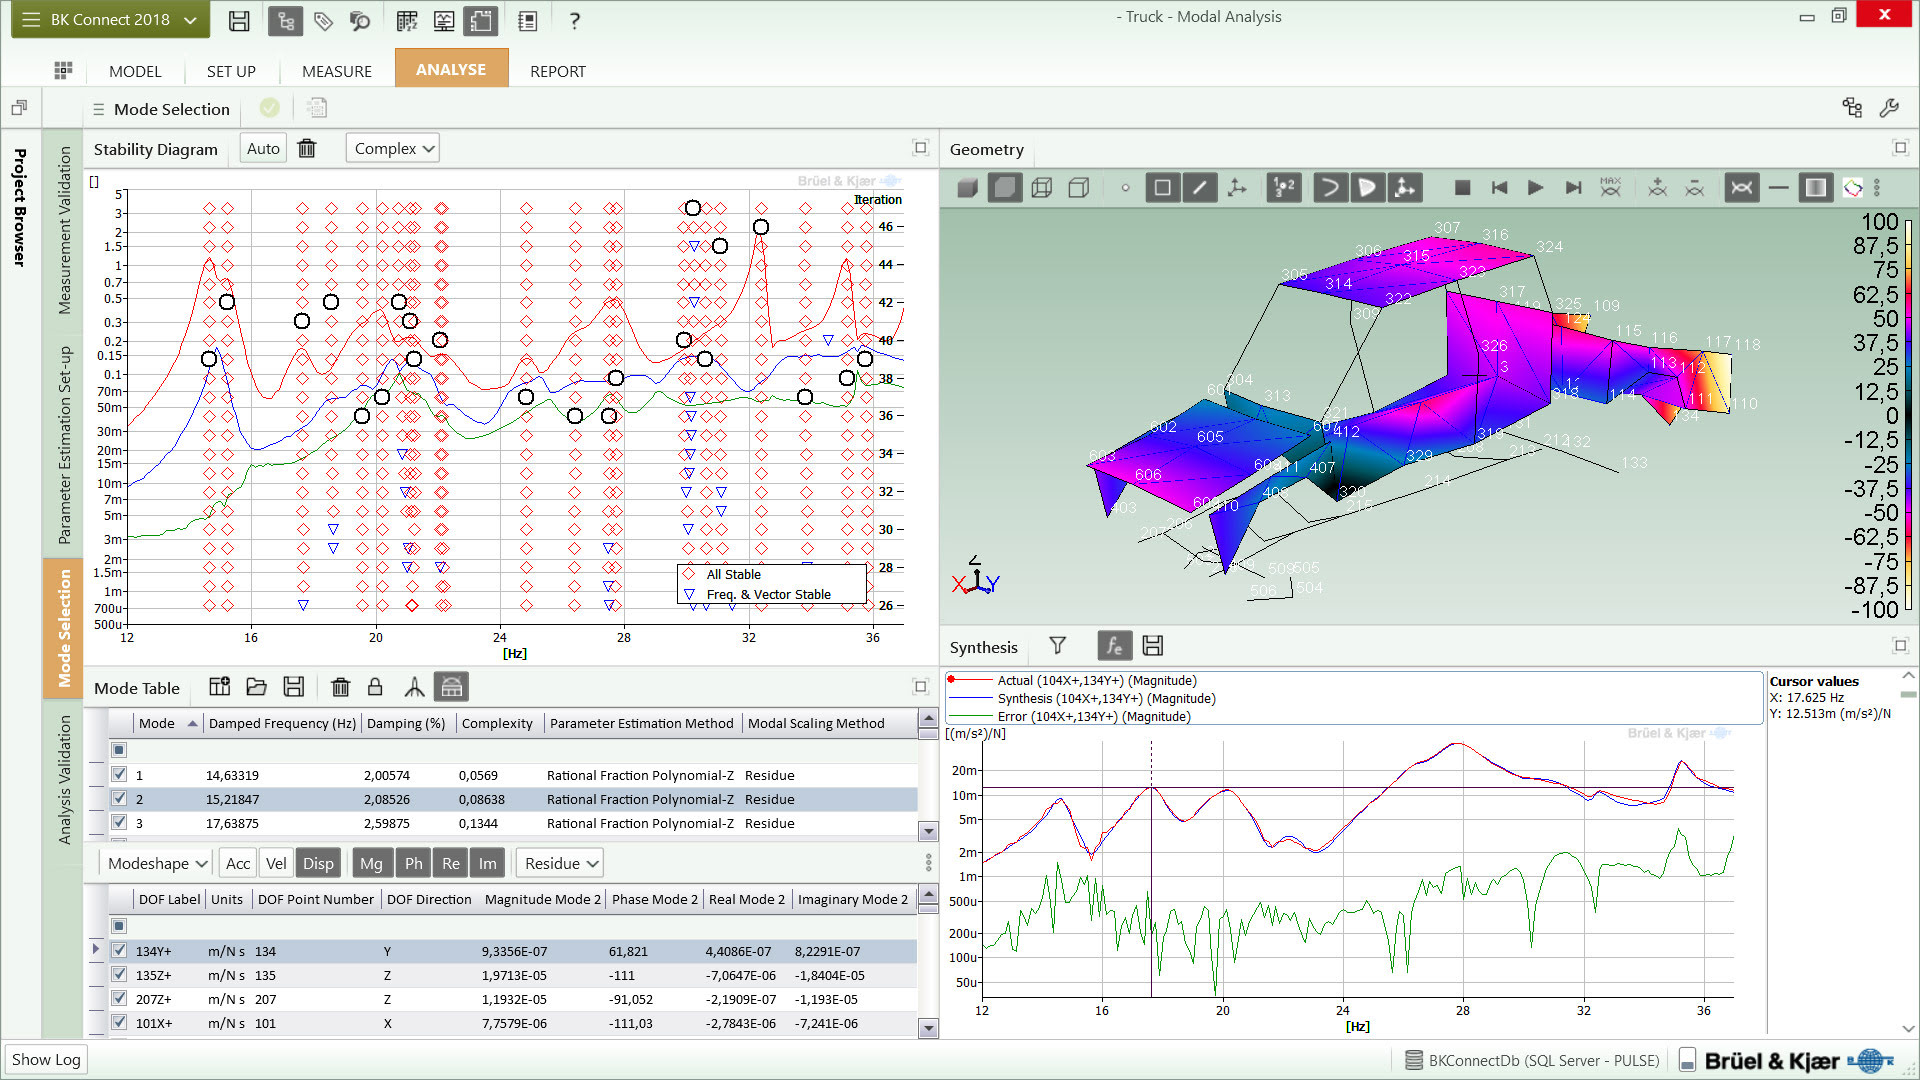Toggle the select-all checkbox in DOF Label column header

point(119,925)
